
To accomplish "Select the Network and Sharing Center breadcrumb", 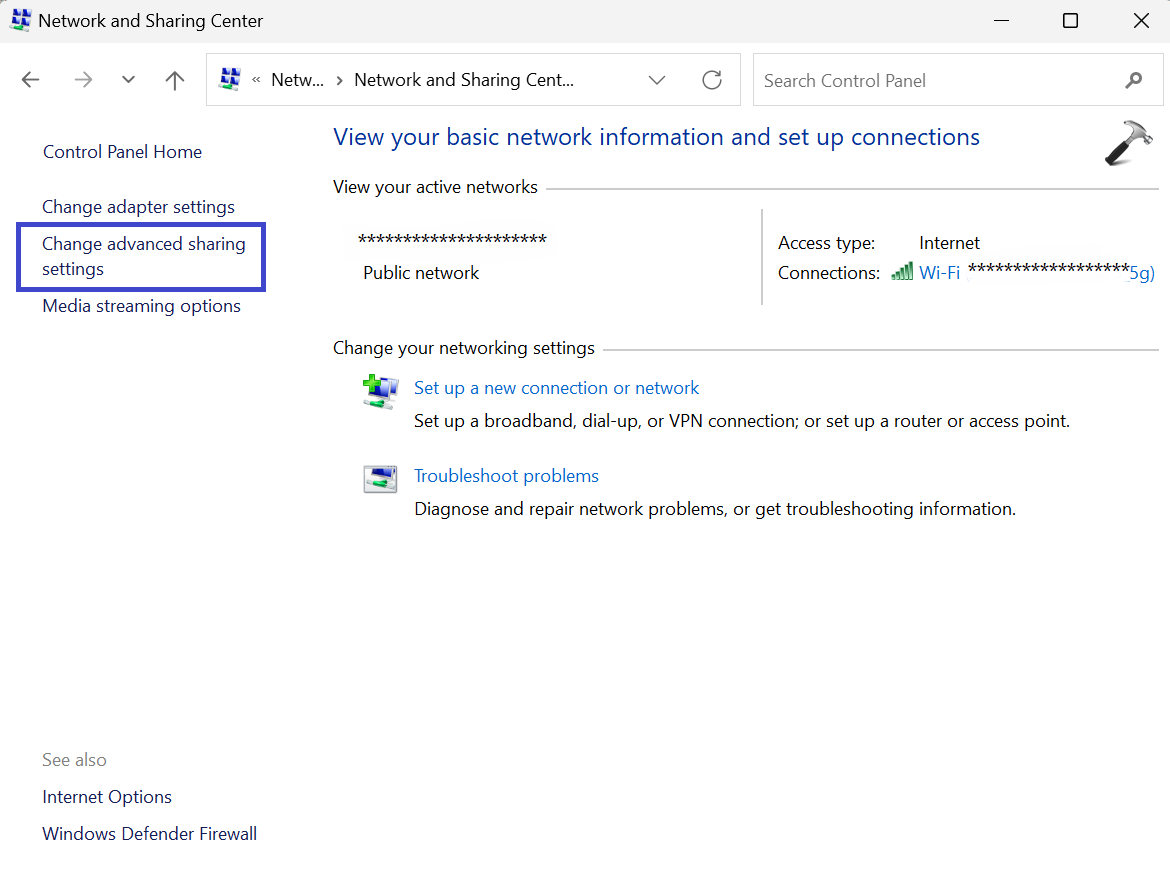I will click(464, 80).
